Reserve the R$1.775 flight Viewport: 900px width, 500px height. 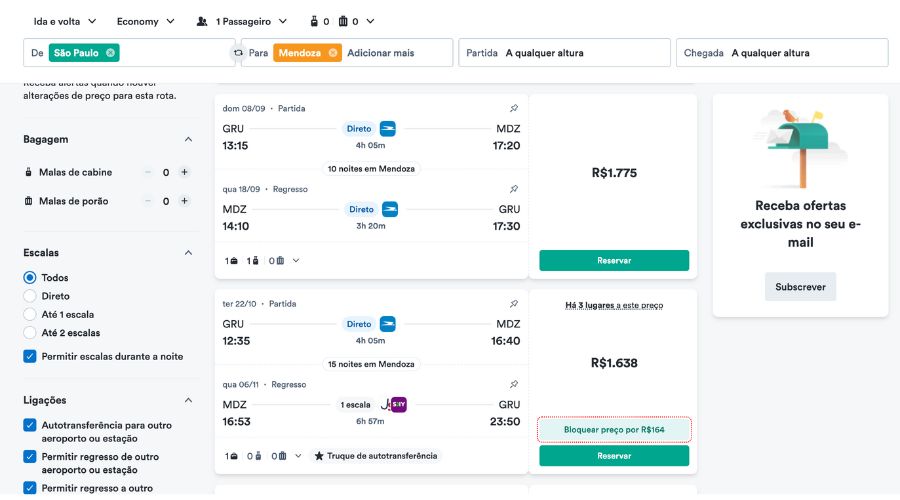614,261
